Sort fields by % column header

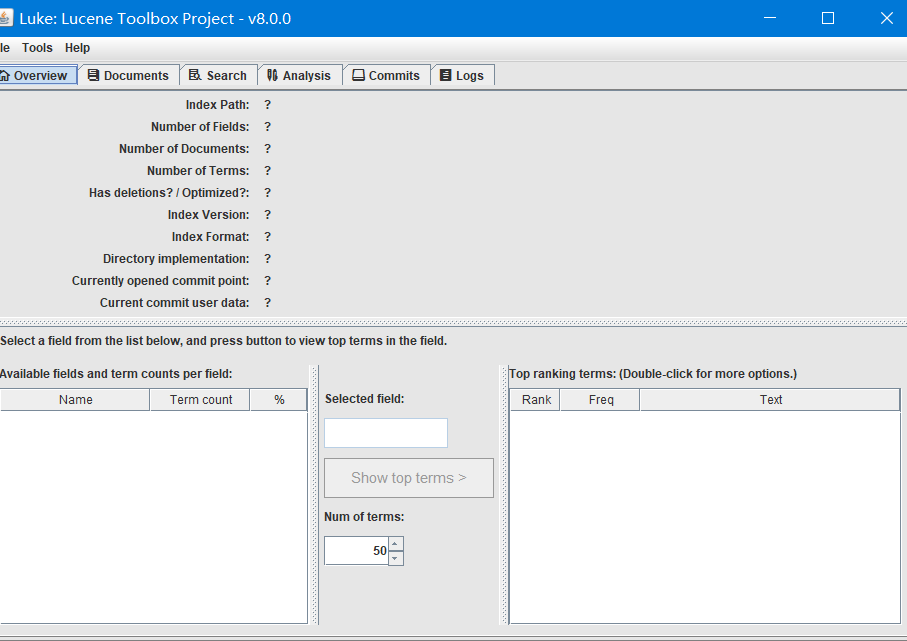coord(279,400)
